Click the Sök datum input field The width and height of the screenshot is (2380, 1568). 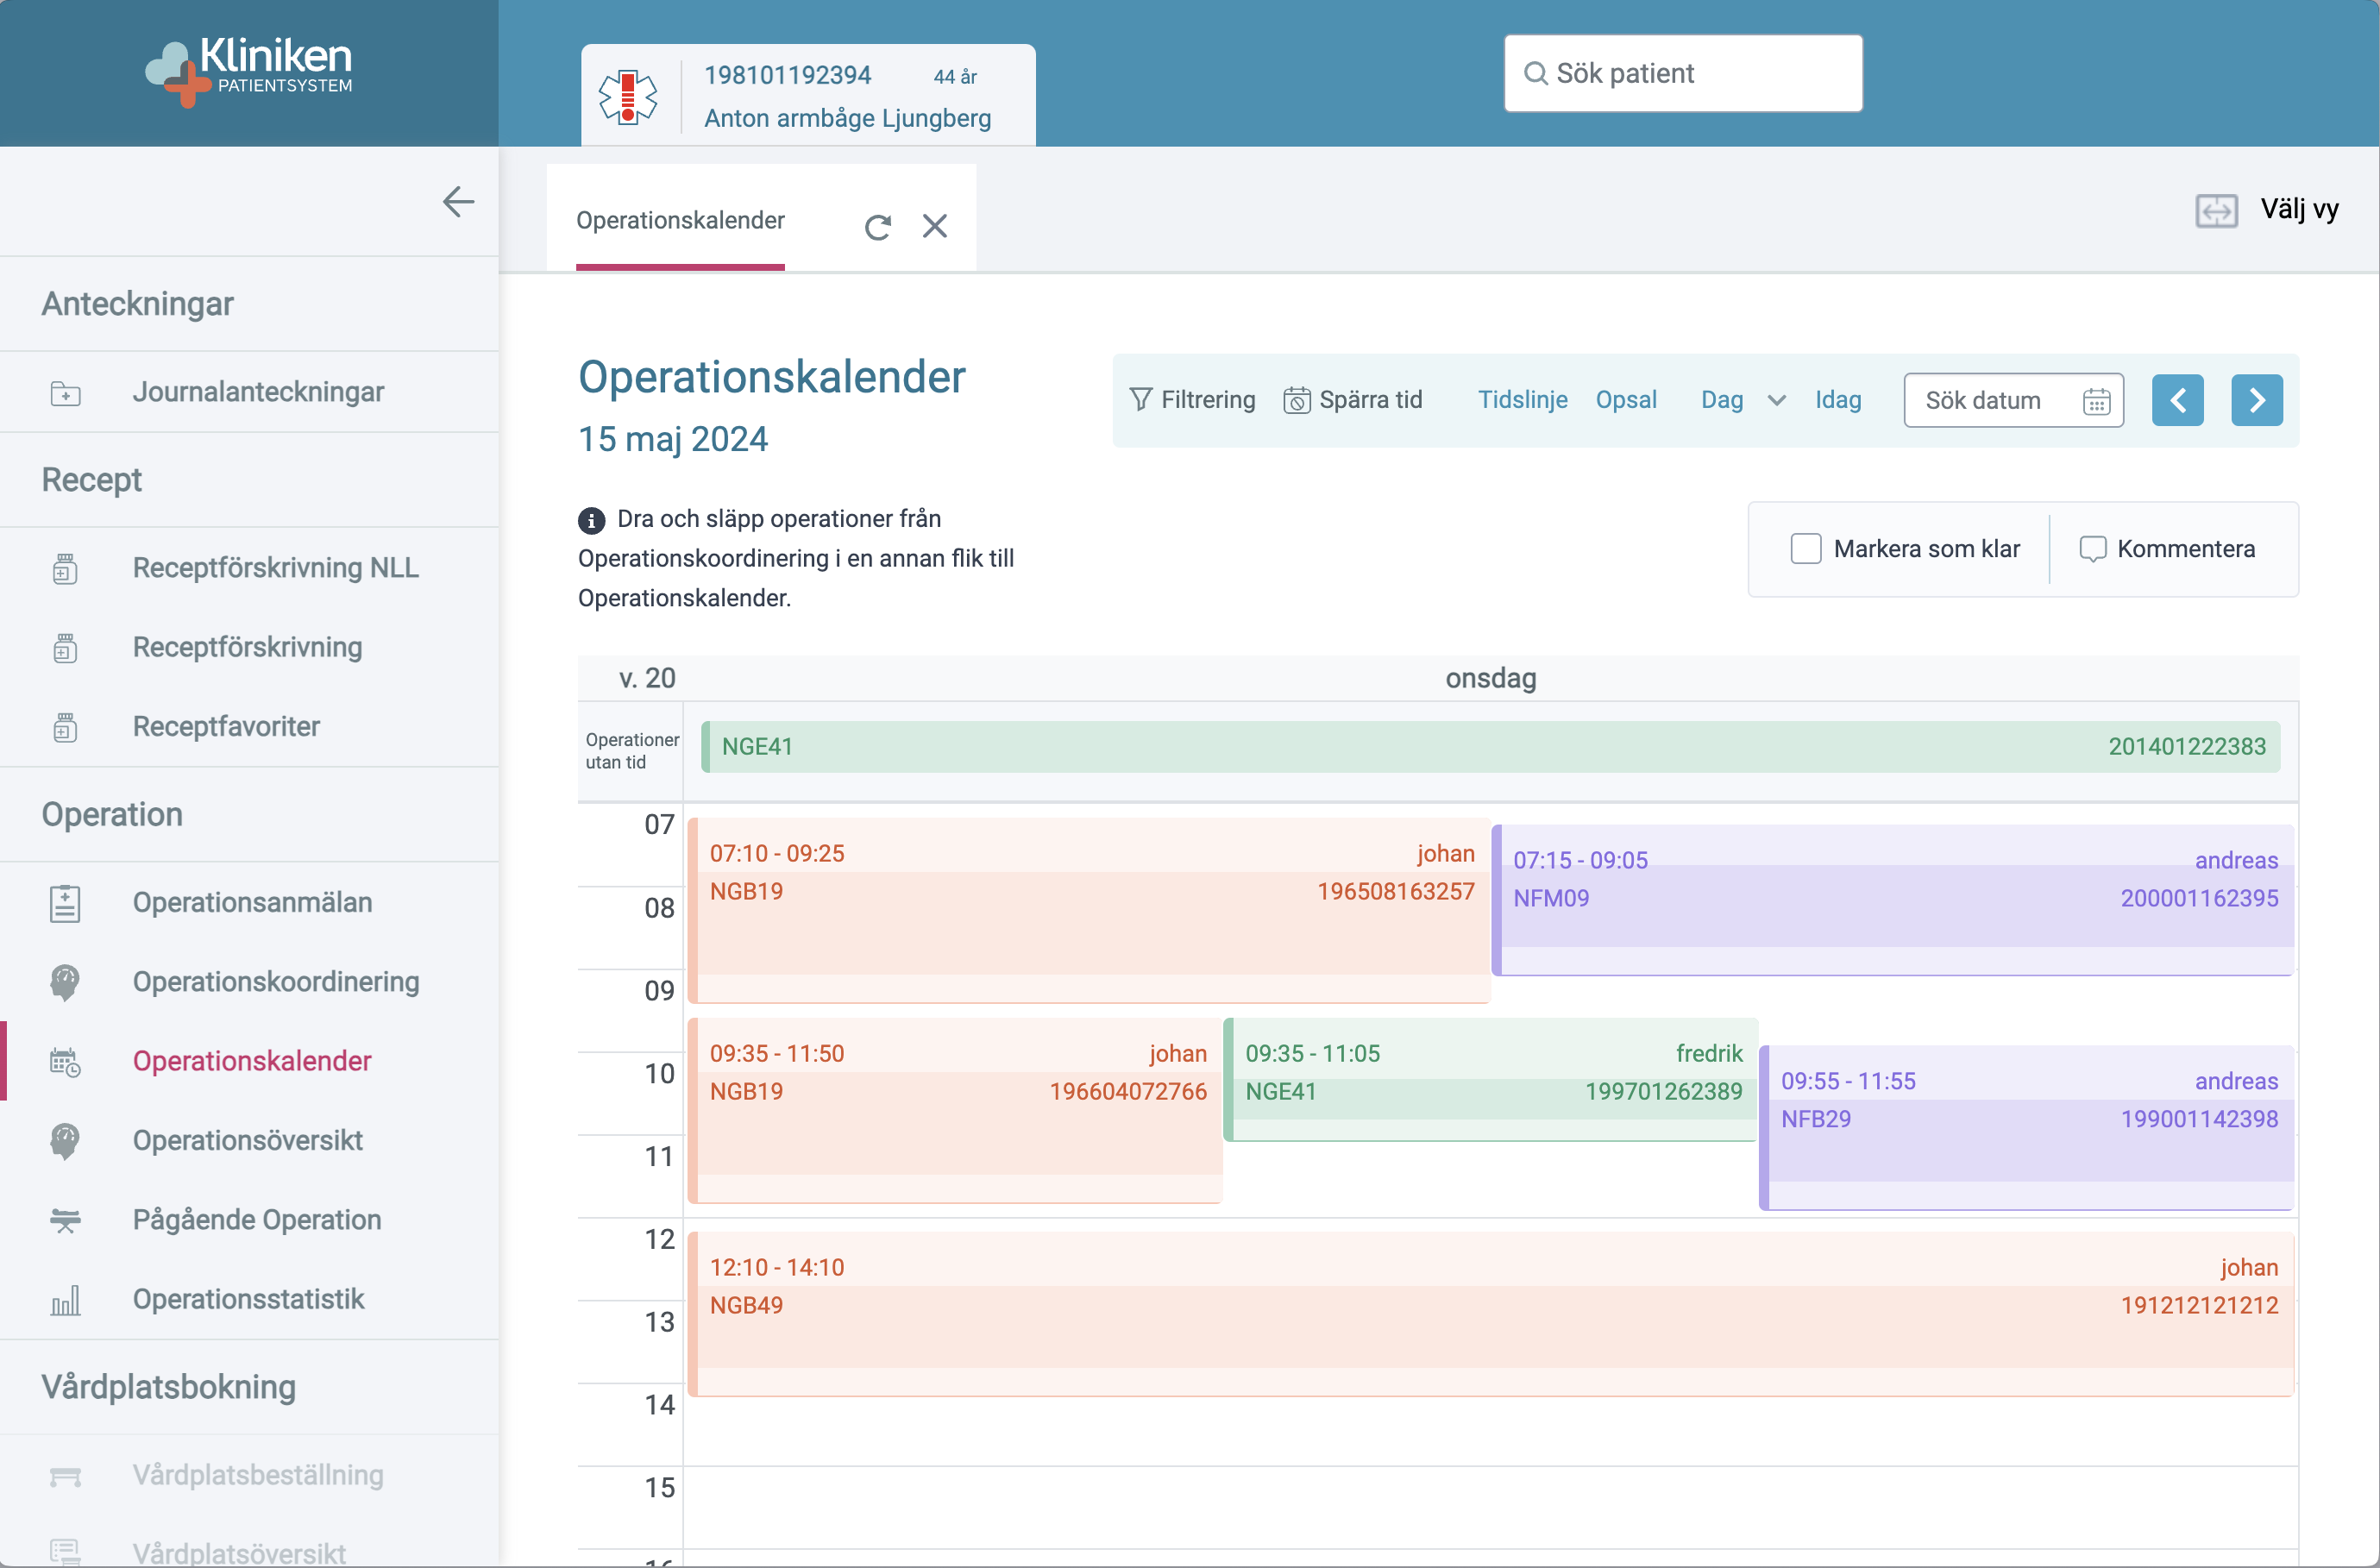click(2013, 400)
